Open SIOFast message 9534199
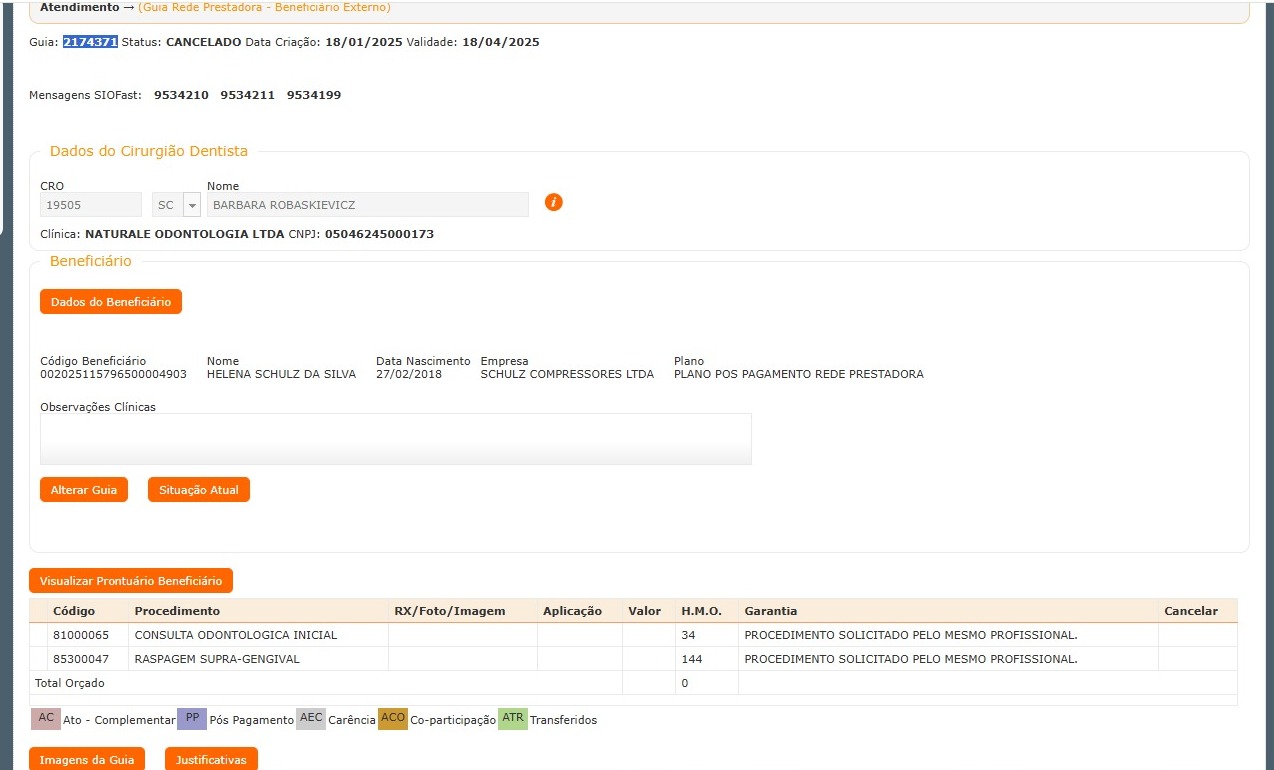The height and width of the screenshot is (770, 1274). 313,95
